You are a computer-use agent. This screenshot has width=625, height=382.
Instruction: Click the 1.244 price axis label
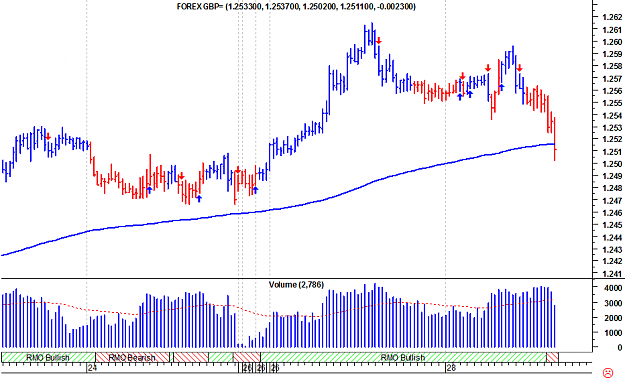(x=612, y=237)
